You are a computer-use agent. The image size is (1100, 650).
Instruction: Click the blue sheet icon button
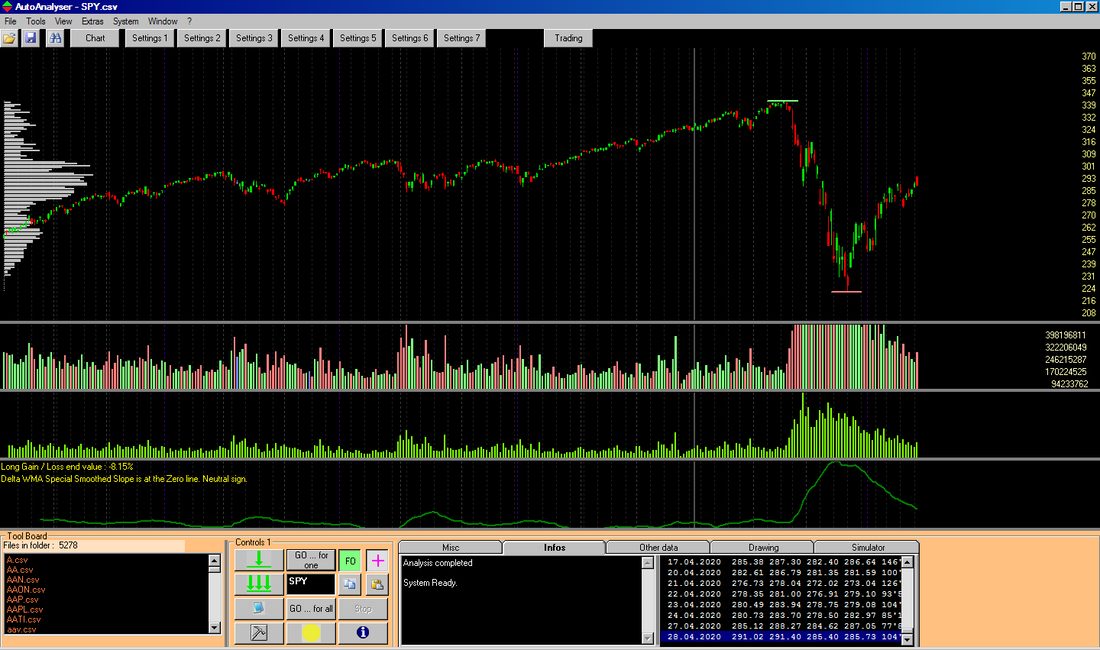coord(259,608)
